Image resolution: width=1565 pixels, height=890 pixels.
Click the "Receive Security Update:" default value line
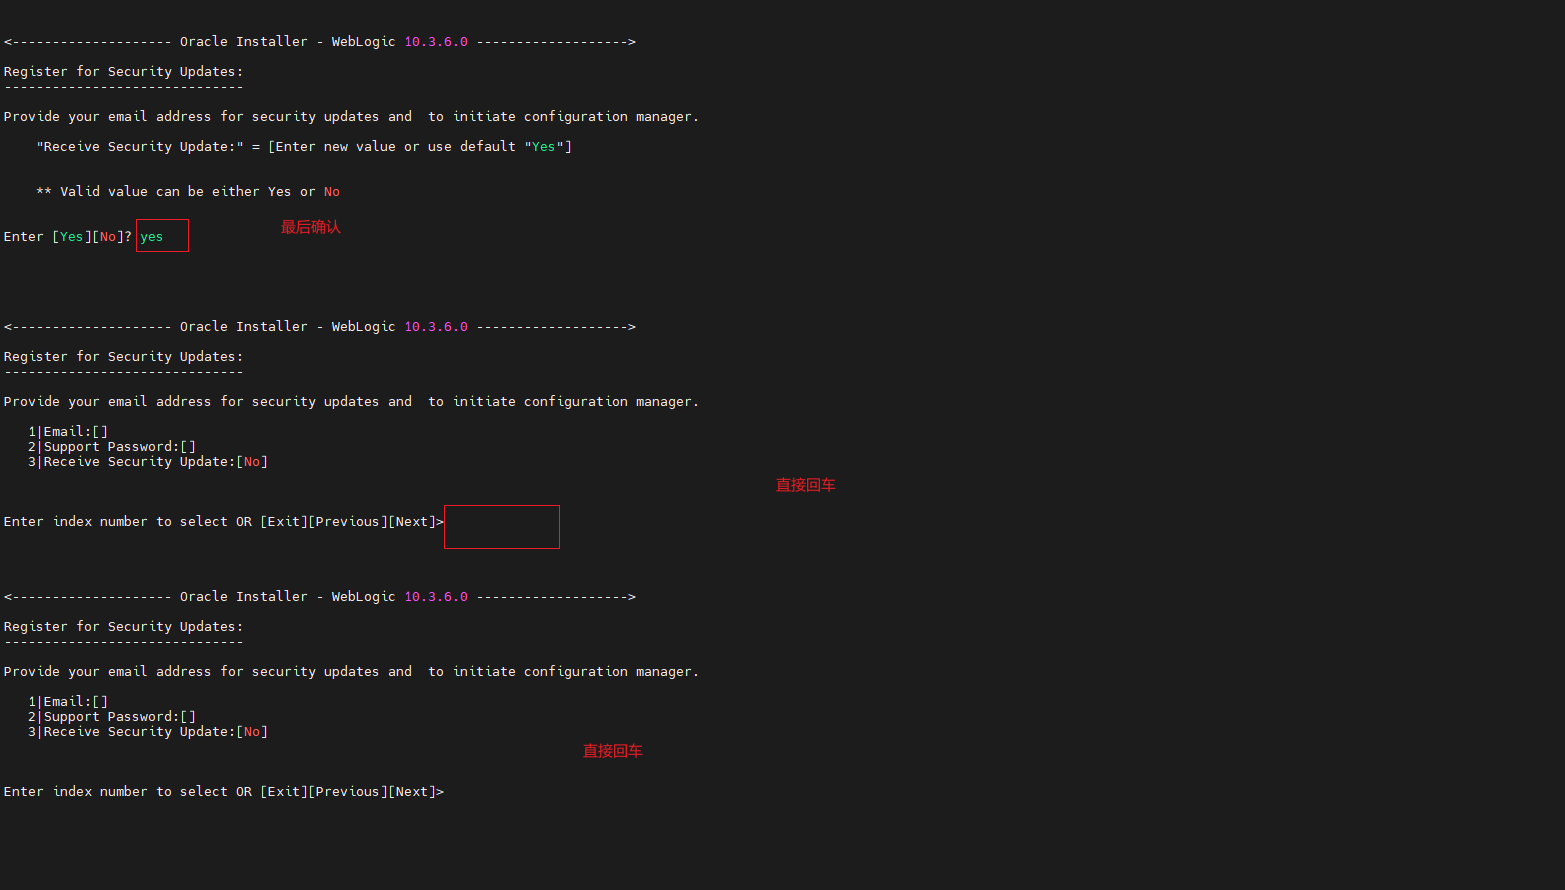(x=304, y=147)
